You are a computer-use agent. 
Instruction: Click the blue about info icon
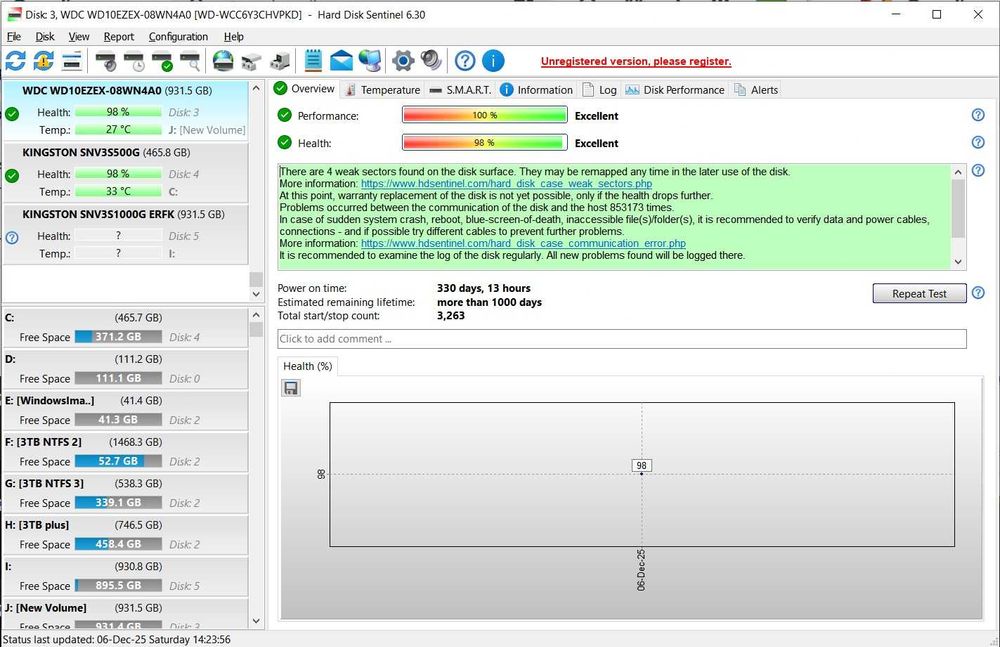tap(493, 61)
